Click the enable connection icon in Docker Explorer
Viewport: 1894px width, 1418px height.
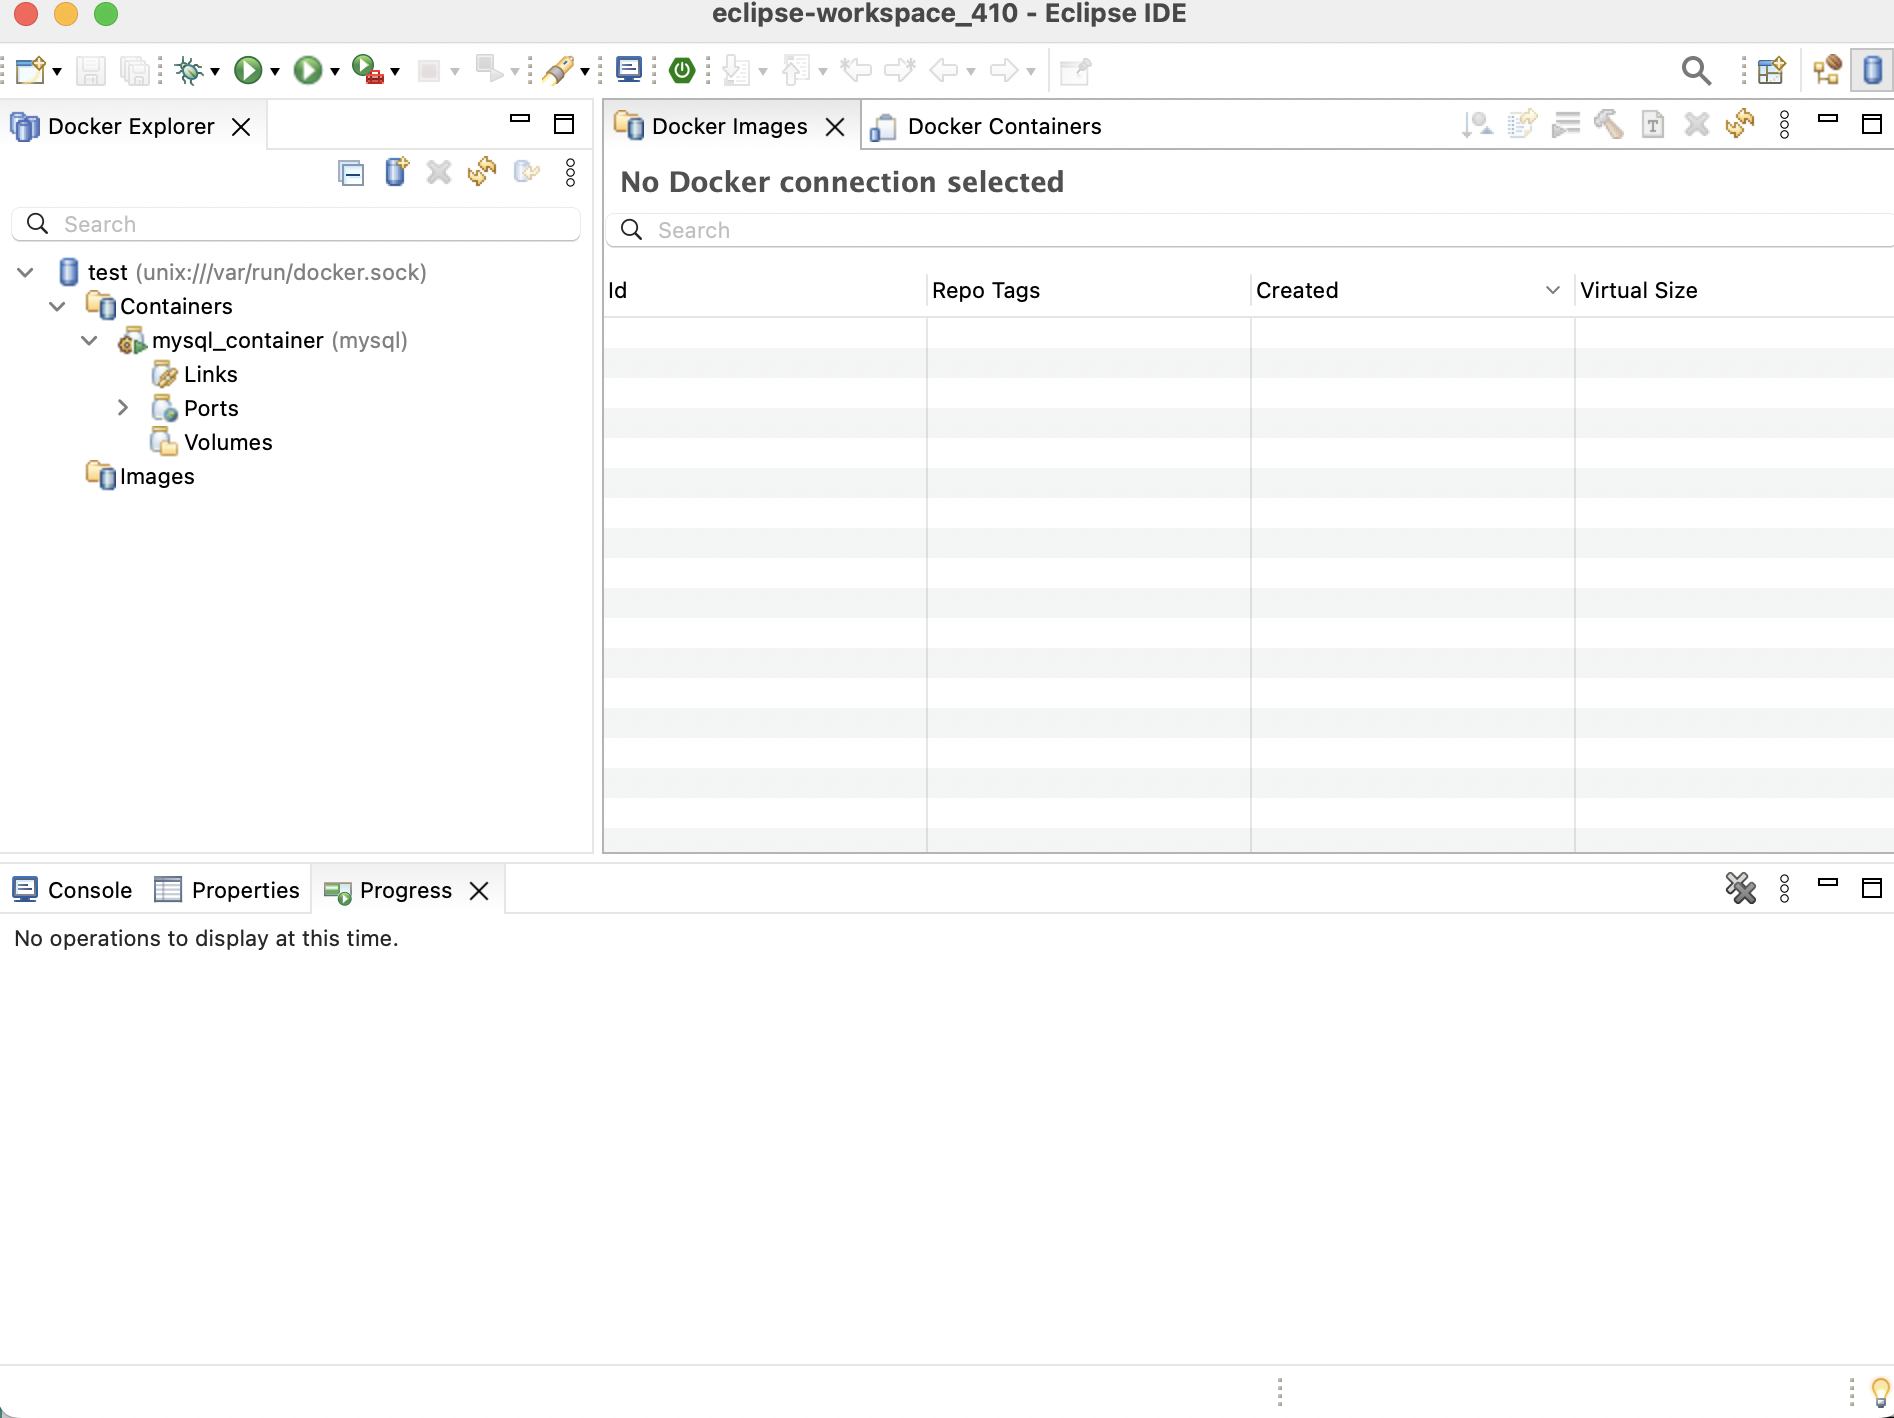coord(527,172)
